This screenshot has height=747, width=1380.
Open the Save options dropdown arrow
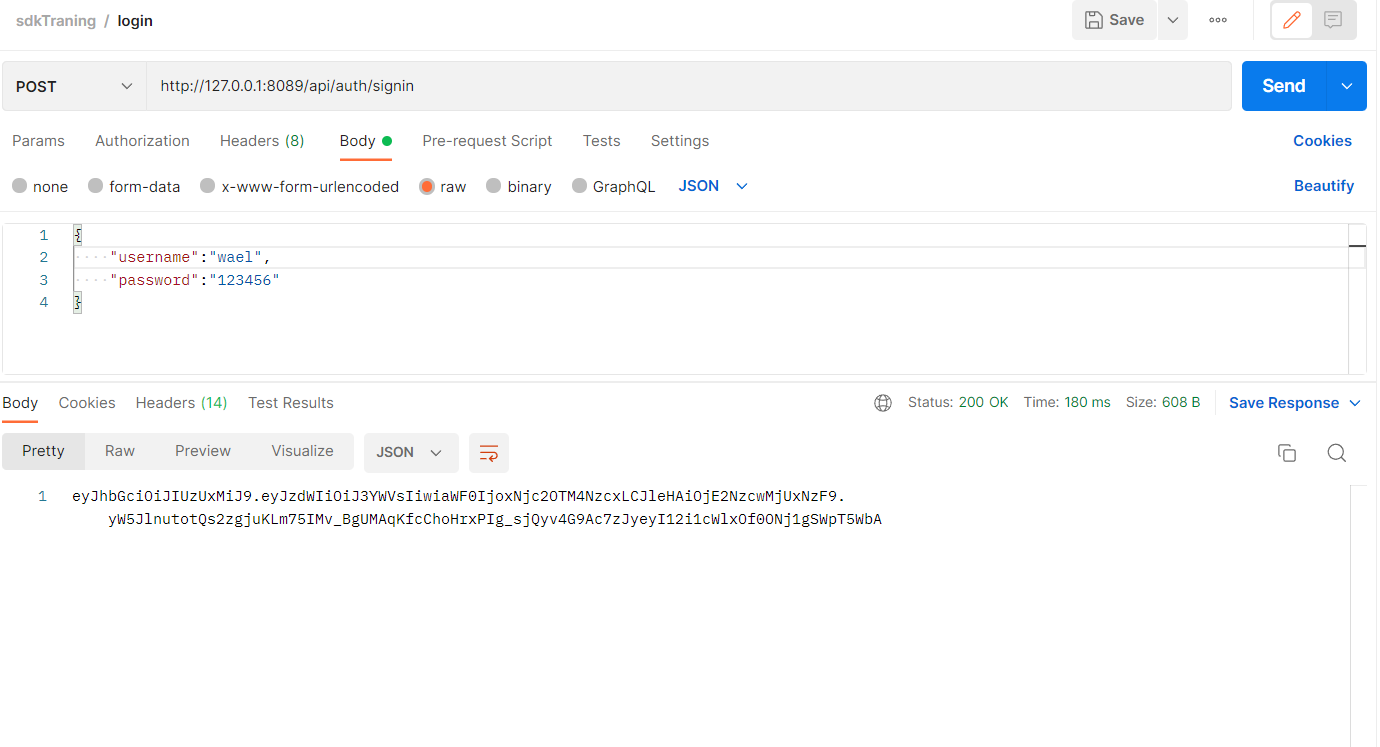pyautogui.click(x=1173, y=20)
